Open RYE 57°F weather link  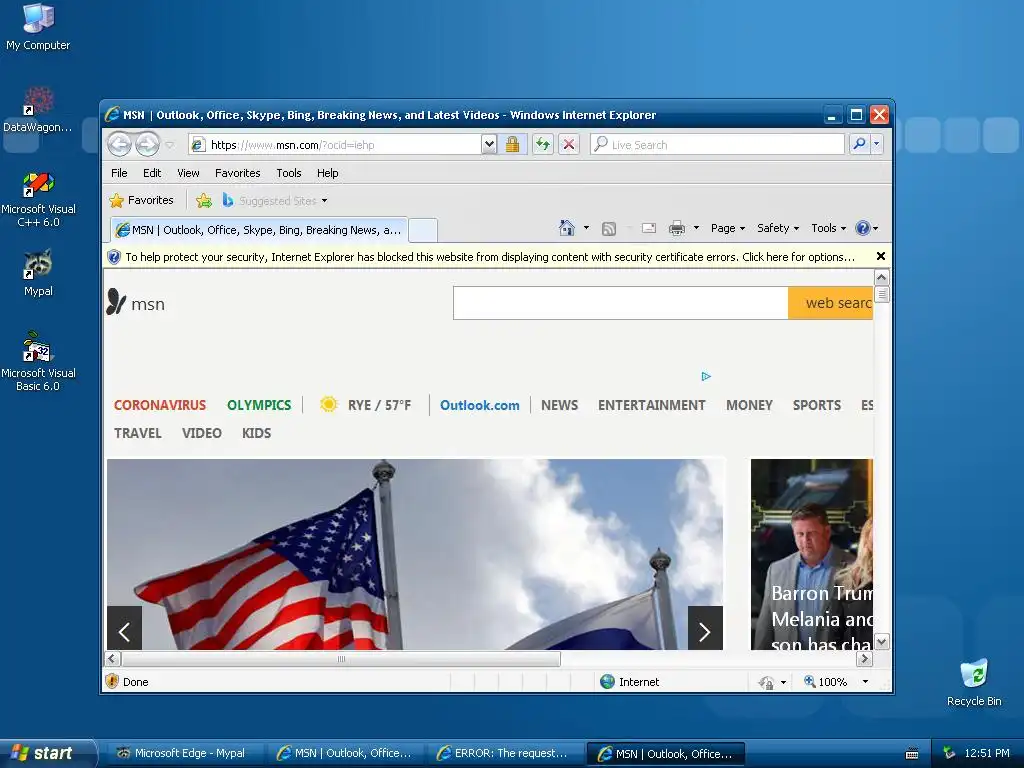pyautogui.click(x=366, y=405)
